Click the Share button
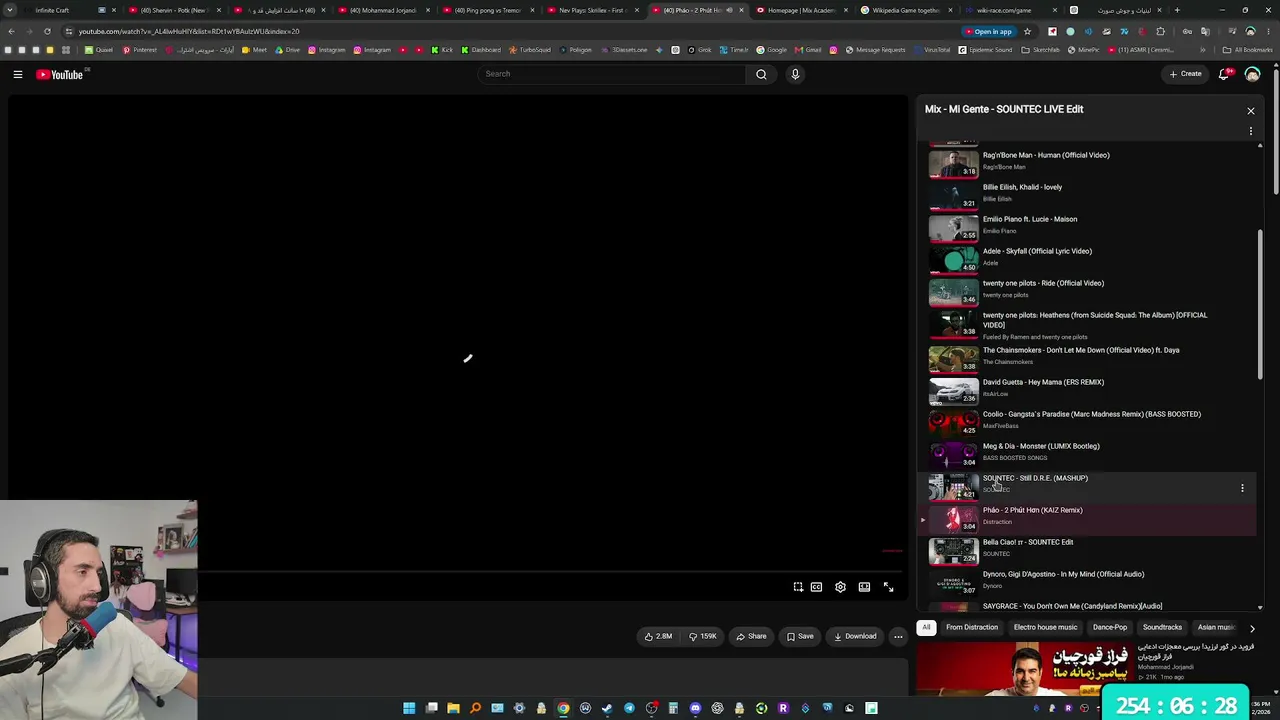Screen dimensions: 1280x720 [x=751, y=636]
